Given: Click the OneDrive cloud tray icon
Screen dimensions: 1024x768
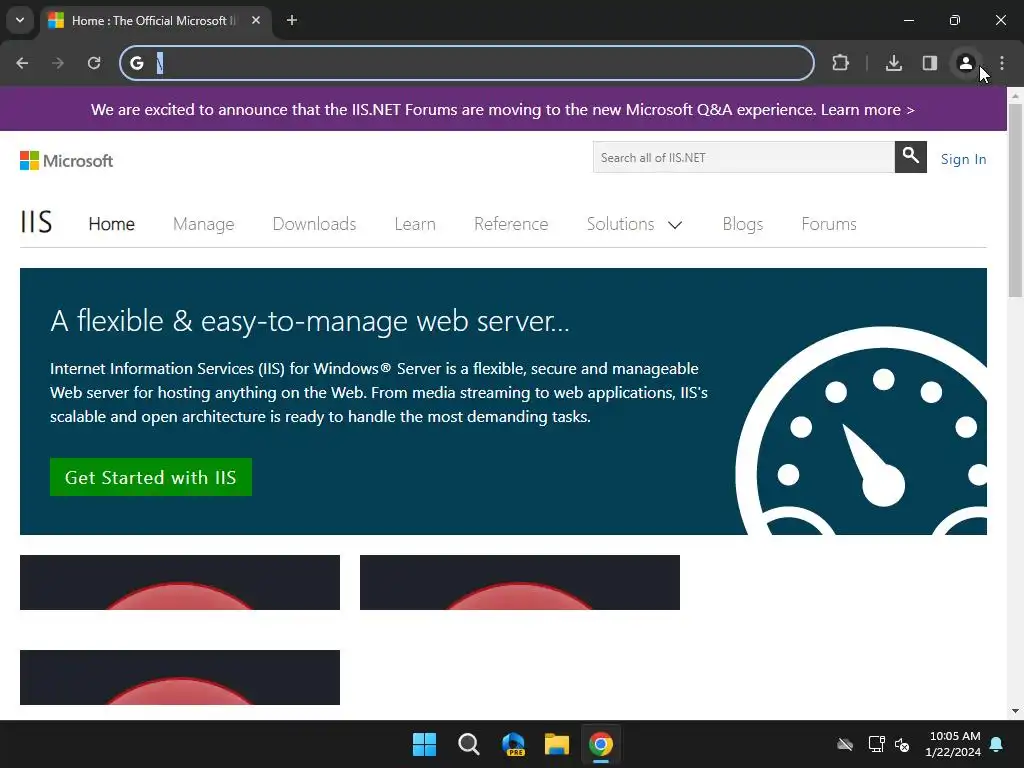Looking at the screenshot, I should click(x=845, y=744).
